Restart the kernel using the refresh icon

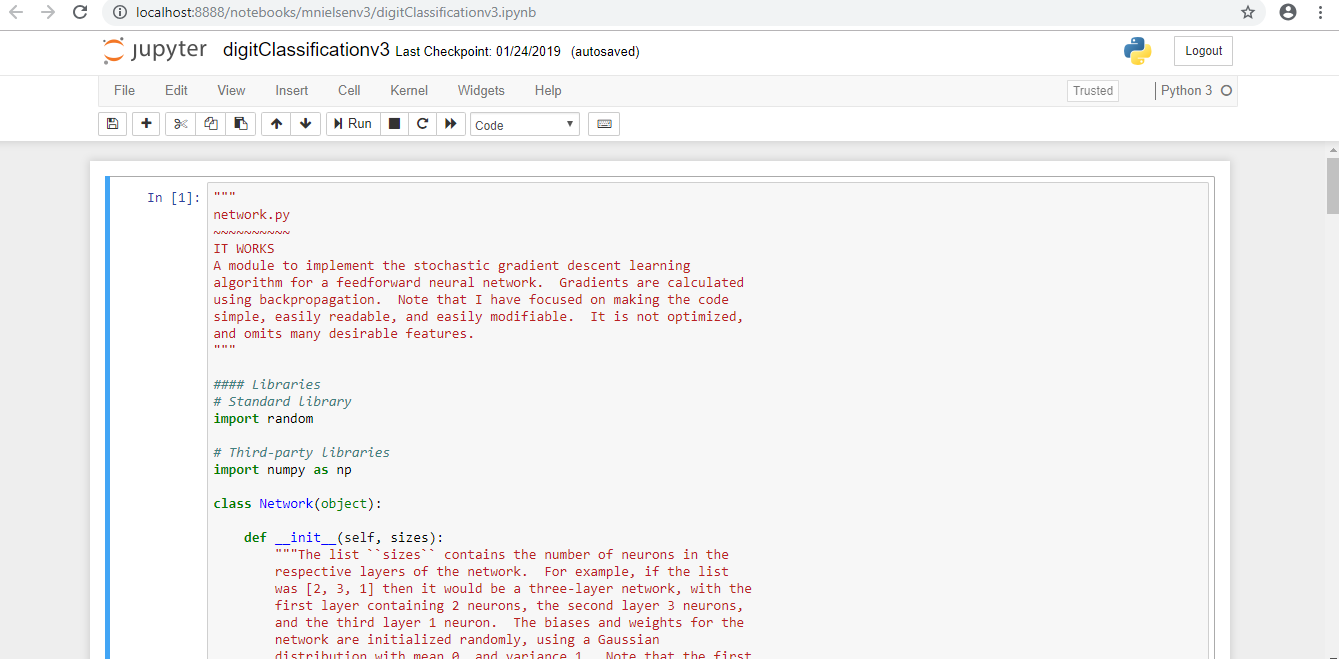pos(422,123)
